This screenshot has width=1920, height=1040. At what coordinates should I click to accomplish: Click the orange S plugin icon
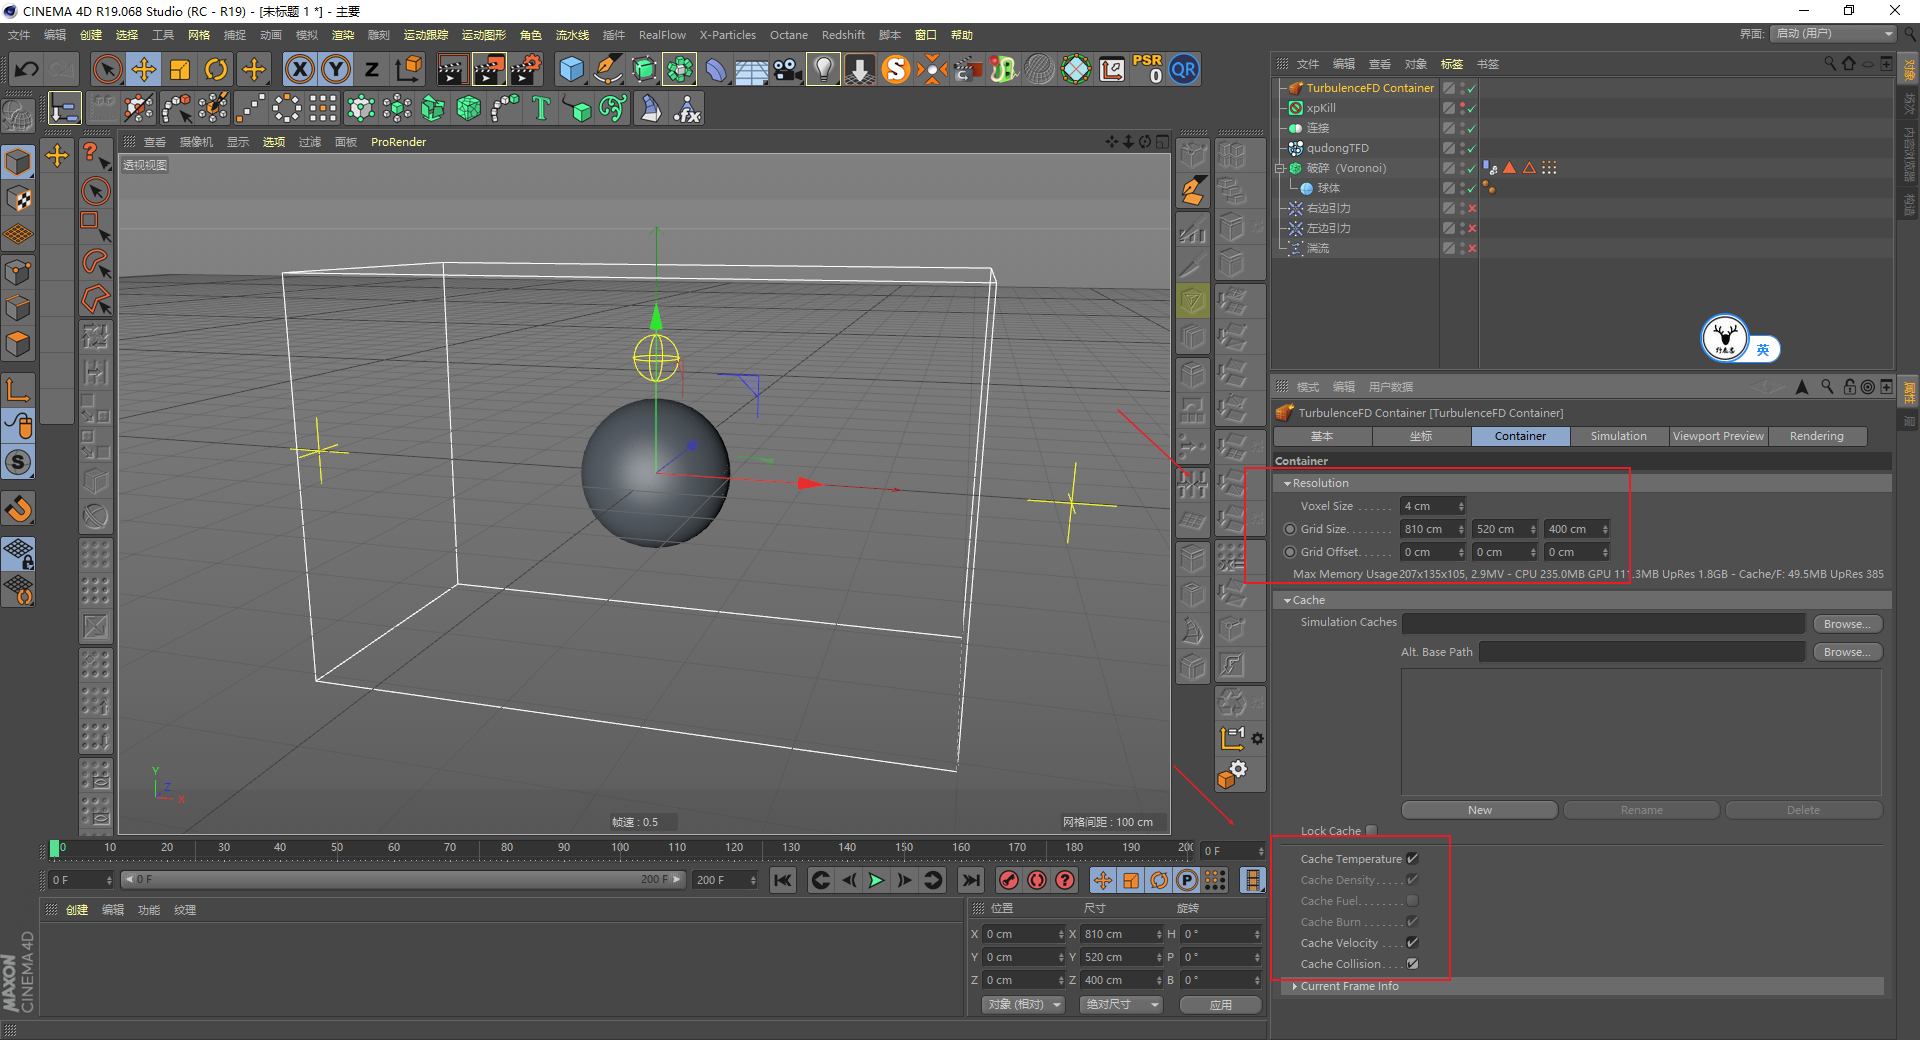(896, 69)
